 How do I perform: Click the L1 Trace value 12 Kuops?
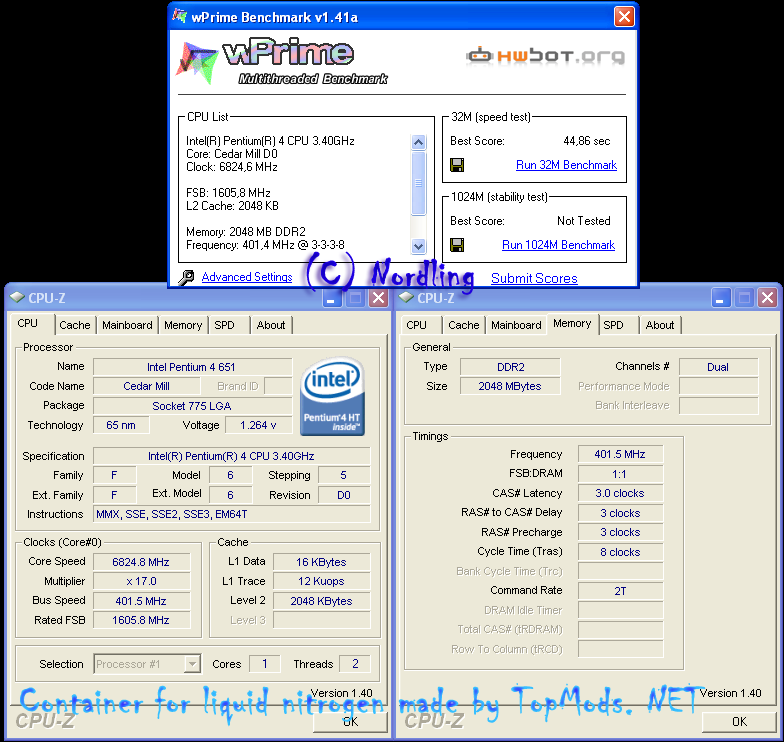(x=322, y=581)
